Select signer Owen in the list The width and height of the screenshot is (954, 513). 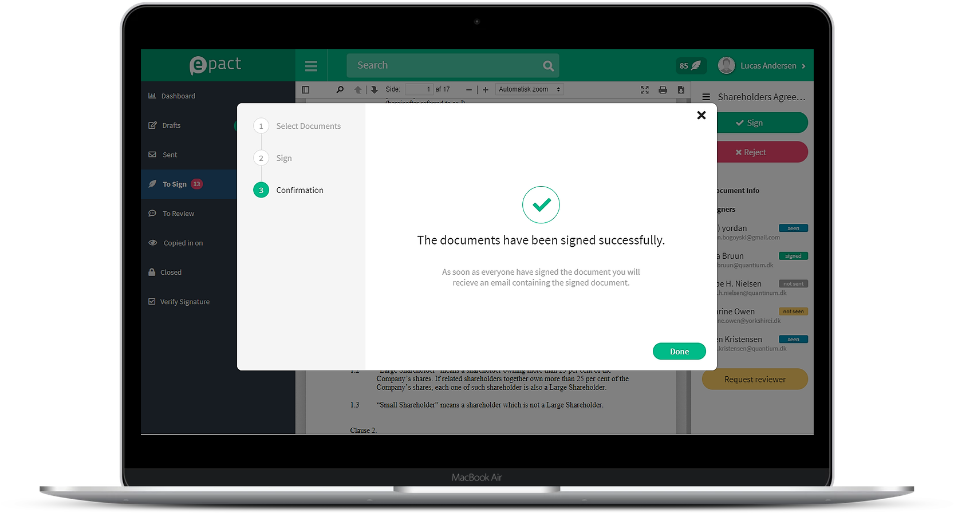click(x=762, y=315)
